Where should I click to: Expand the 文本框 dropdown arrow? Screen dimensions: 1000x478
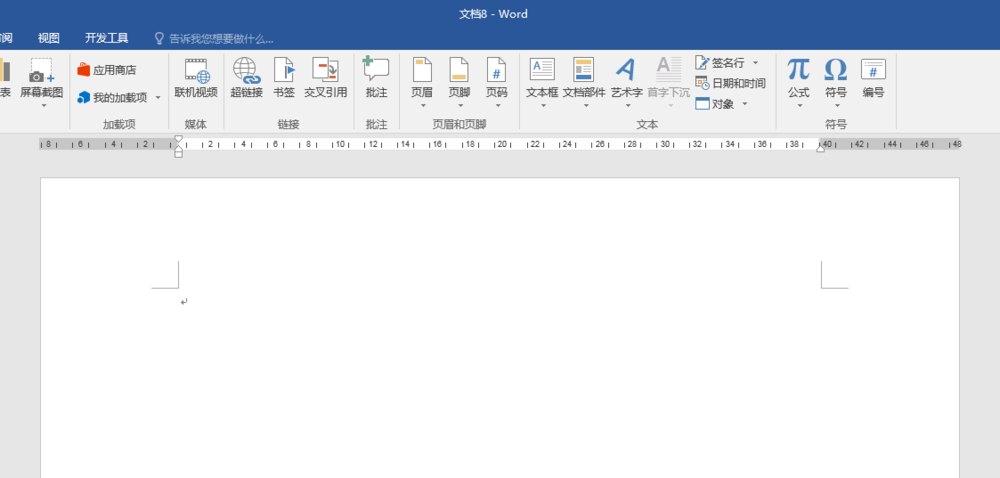click(543, 105)
